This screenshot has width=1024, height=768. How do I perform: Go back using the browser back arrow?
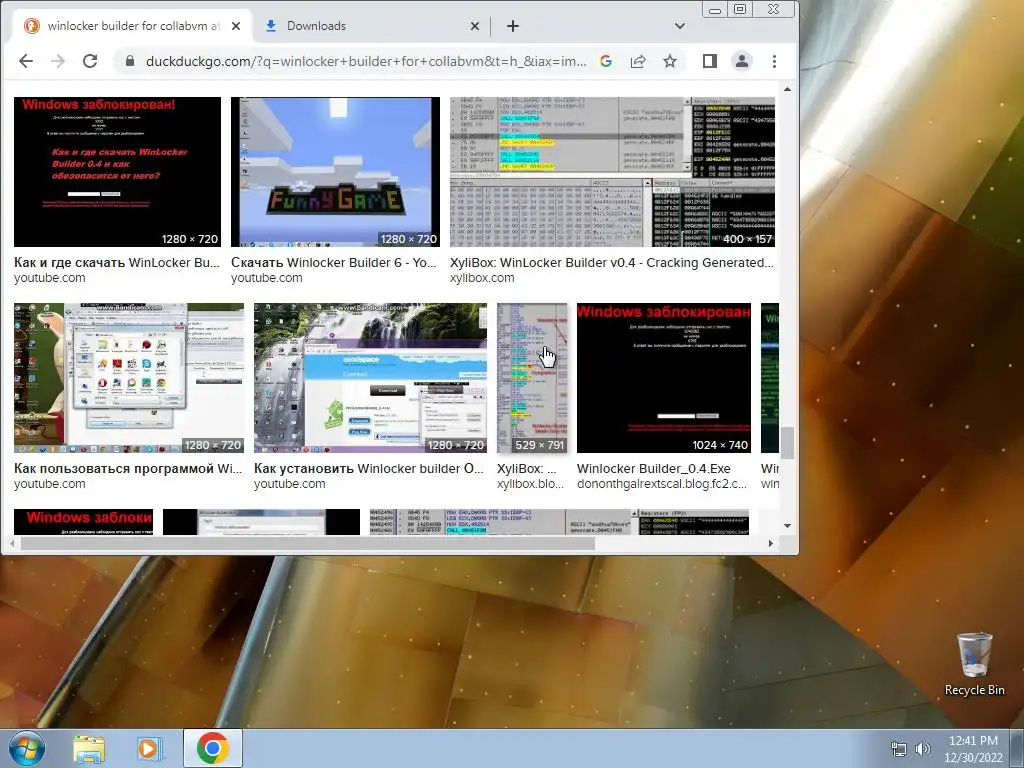tap(25, 61)
